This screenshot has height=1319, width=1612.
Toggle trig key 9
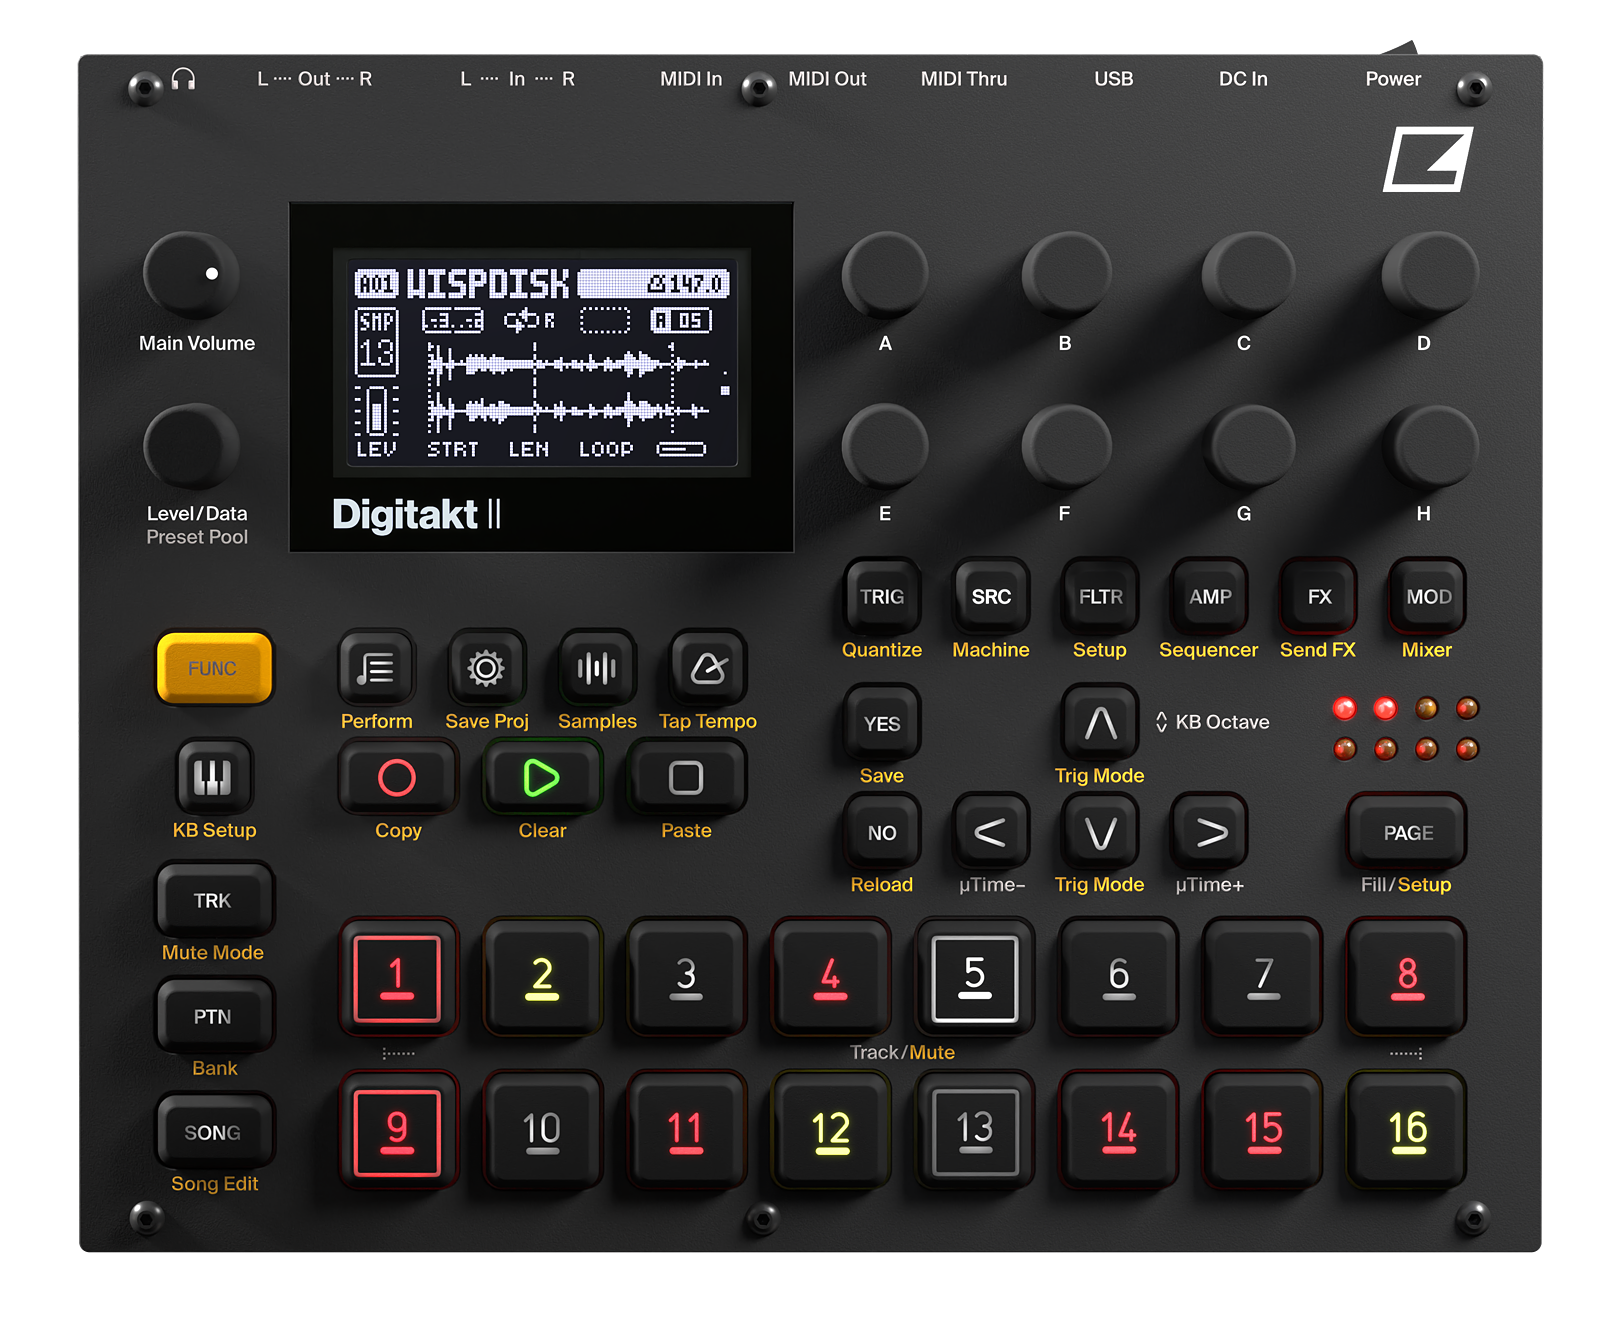tap(397, 1130)
